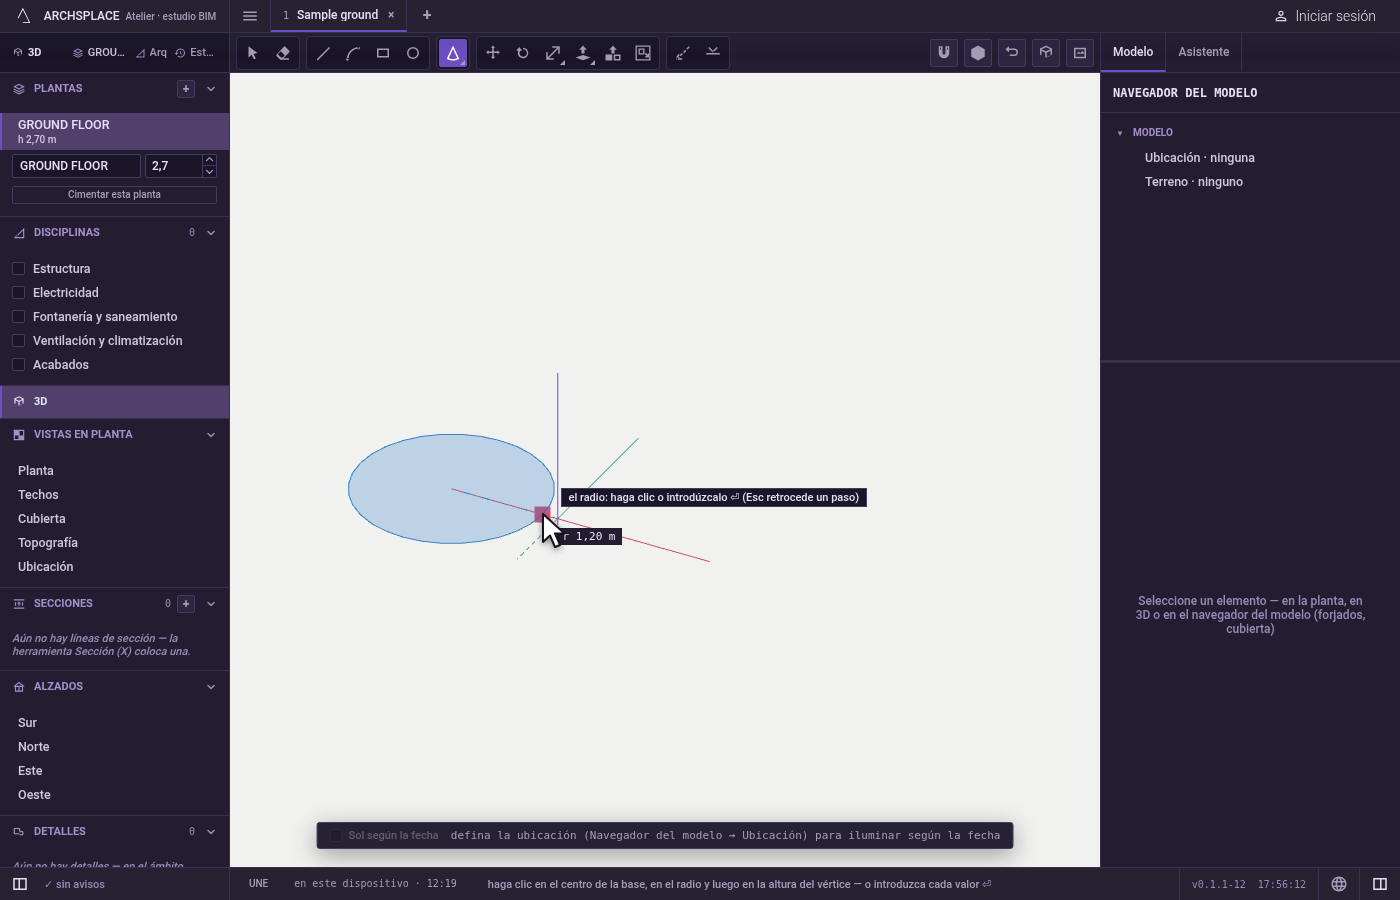
Task: Select the Line drawing tool
Action: (x=323, y=53)
